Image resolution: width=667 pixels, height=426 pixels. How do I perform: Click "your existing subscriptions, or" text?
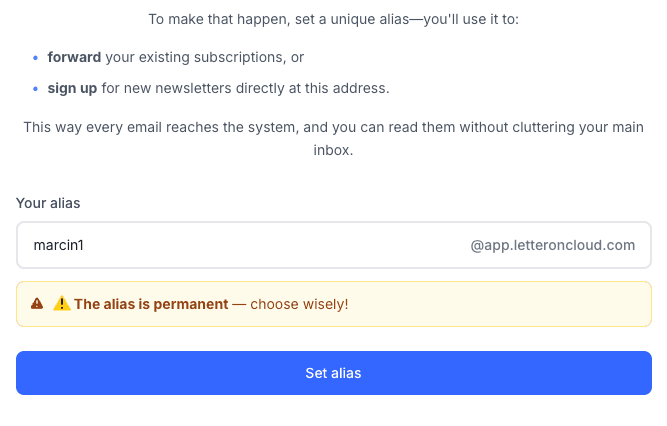205,57
